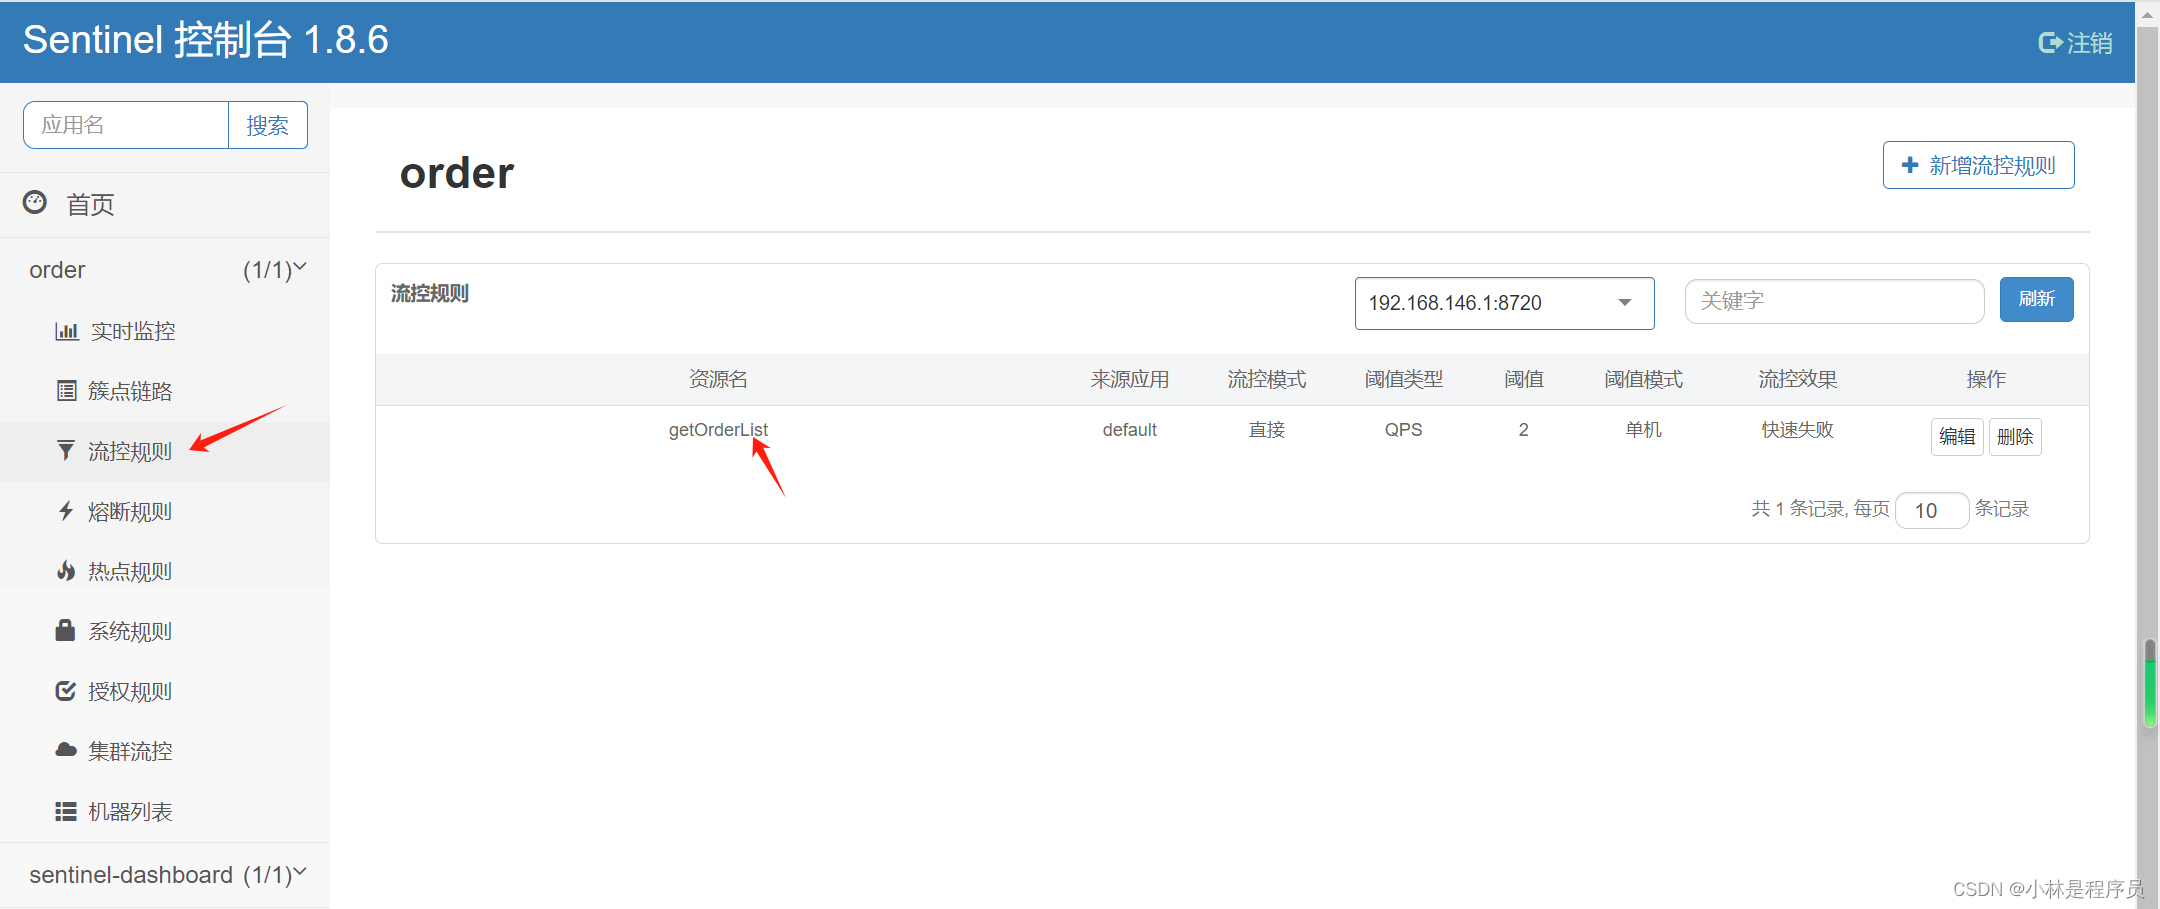Viewport: 2160px width, 909px height.
Task: Click the check-square icon for 授权规则
Action: pyautogui.click(x=66, y=691)
